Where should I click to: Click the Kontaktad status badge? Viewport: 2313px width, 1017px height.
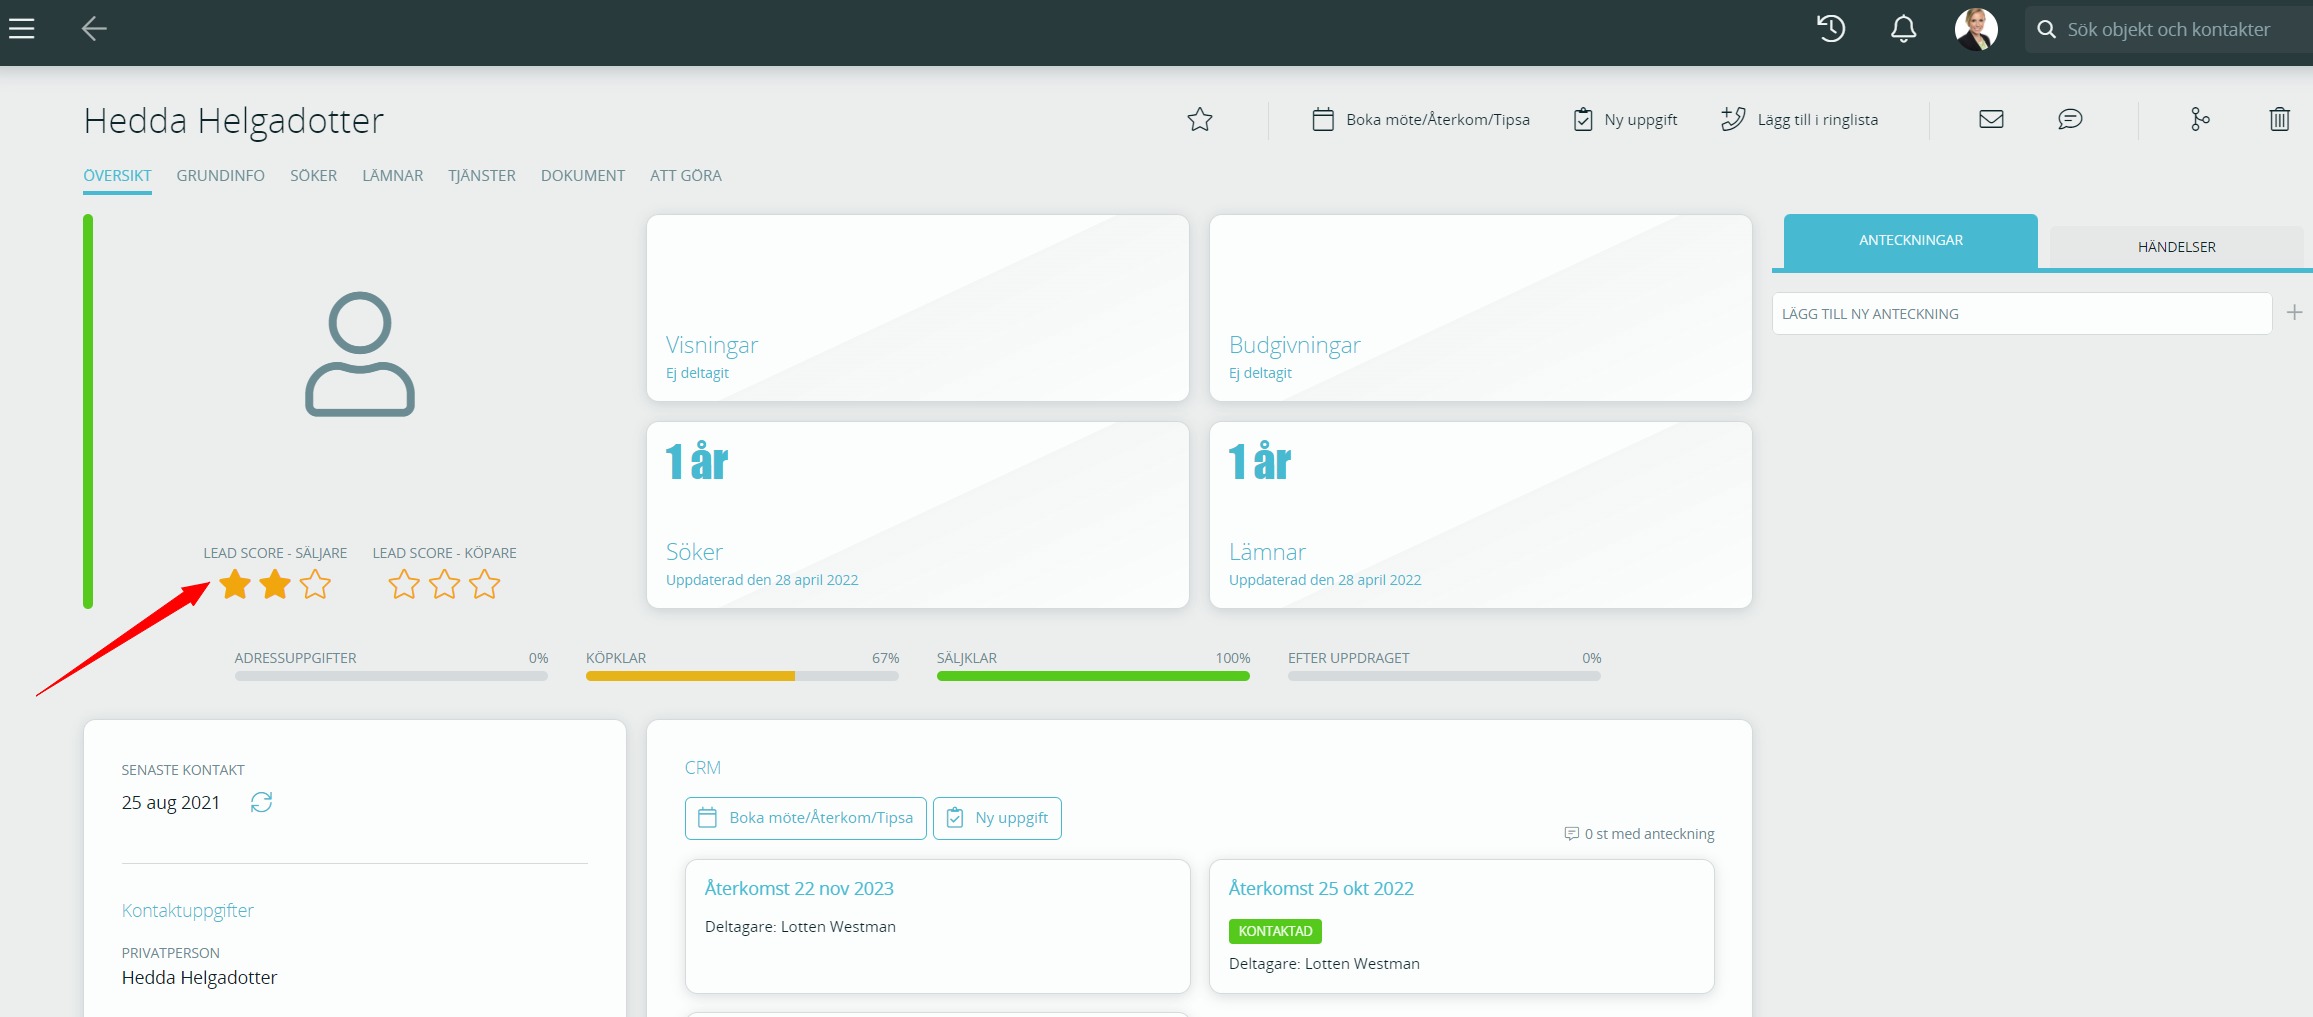point(1275,931)
